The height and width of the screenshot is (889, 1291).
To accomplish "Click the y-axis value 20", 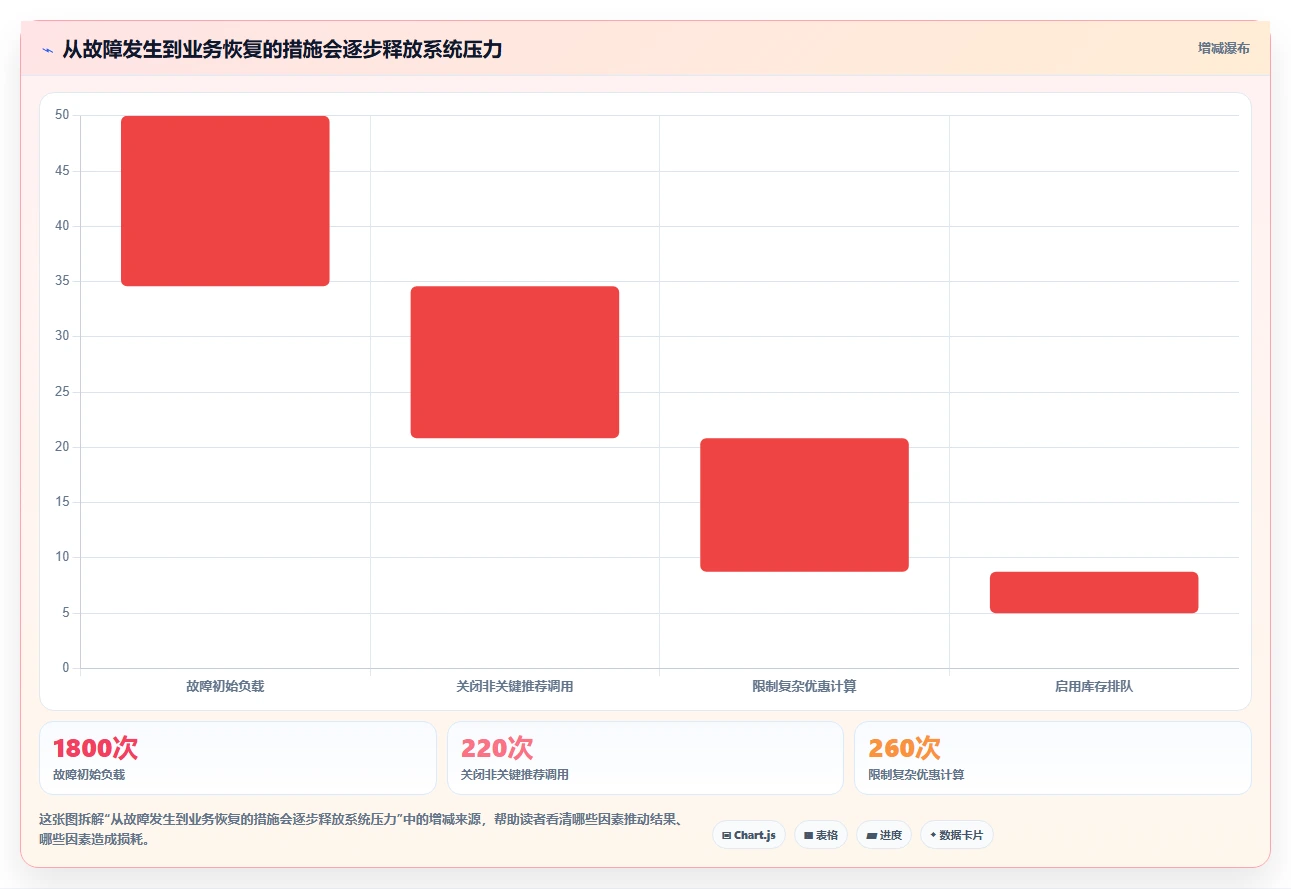I will click(62, 447).
